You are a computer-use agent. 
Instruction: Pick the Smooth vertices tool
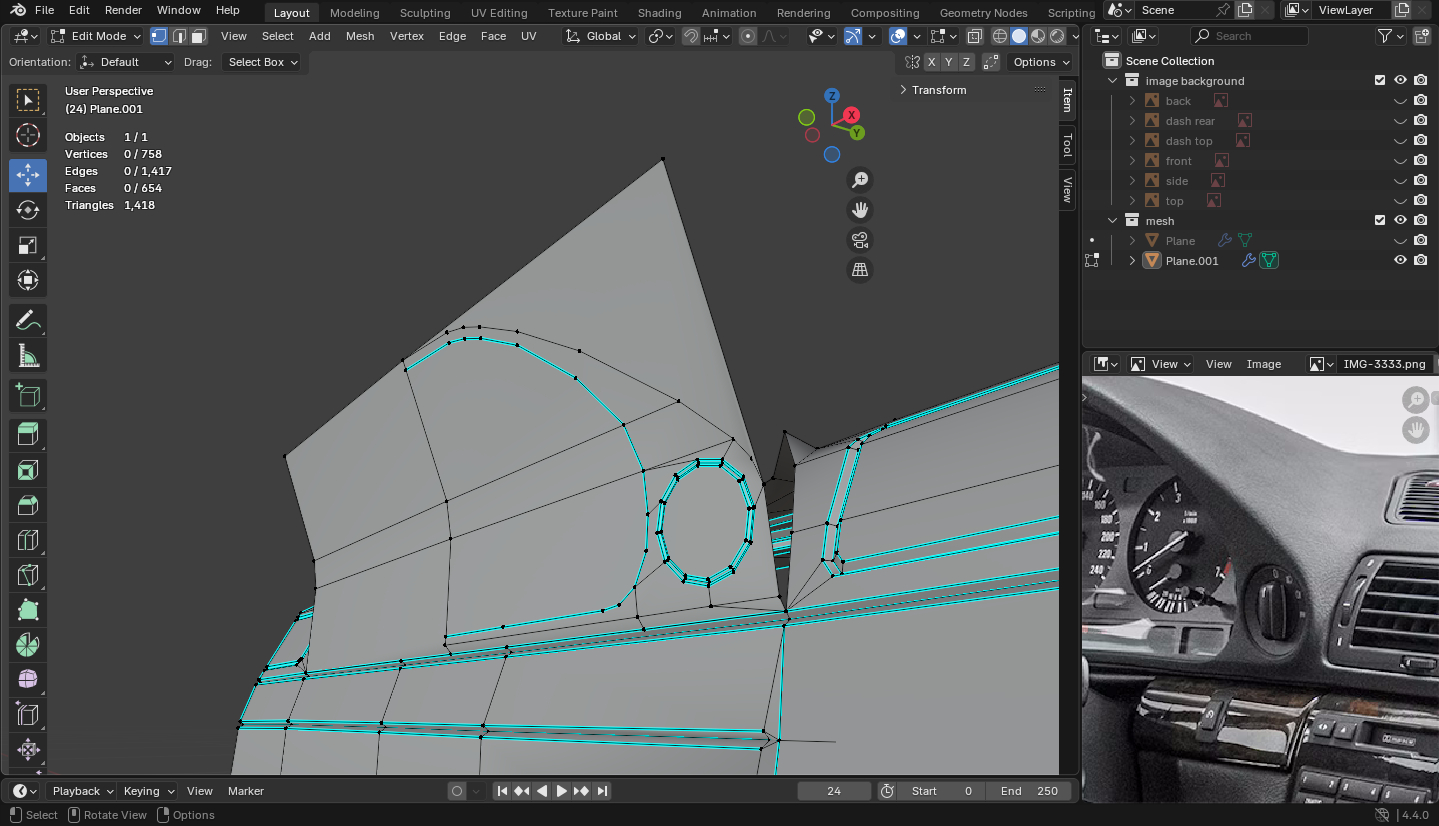tap(28, 680)
